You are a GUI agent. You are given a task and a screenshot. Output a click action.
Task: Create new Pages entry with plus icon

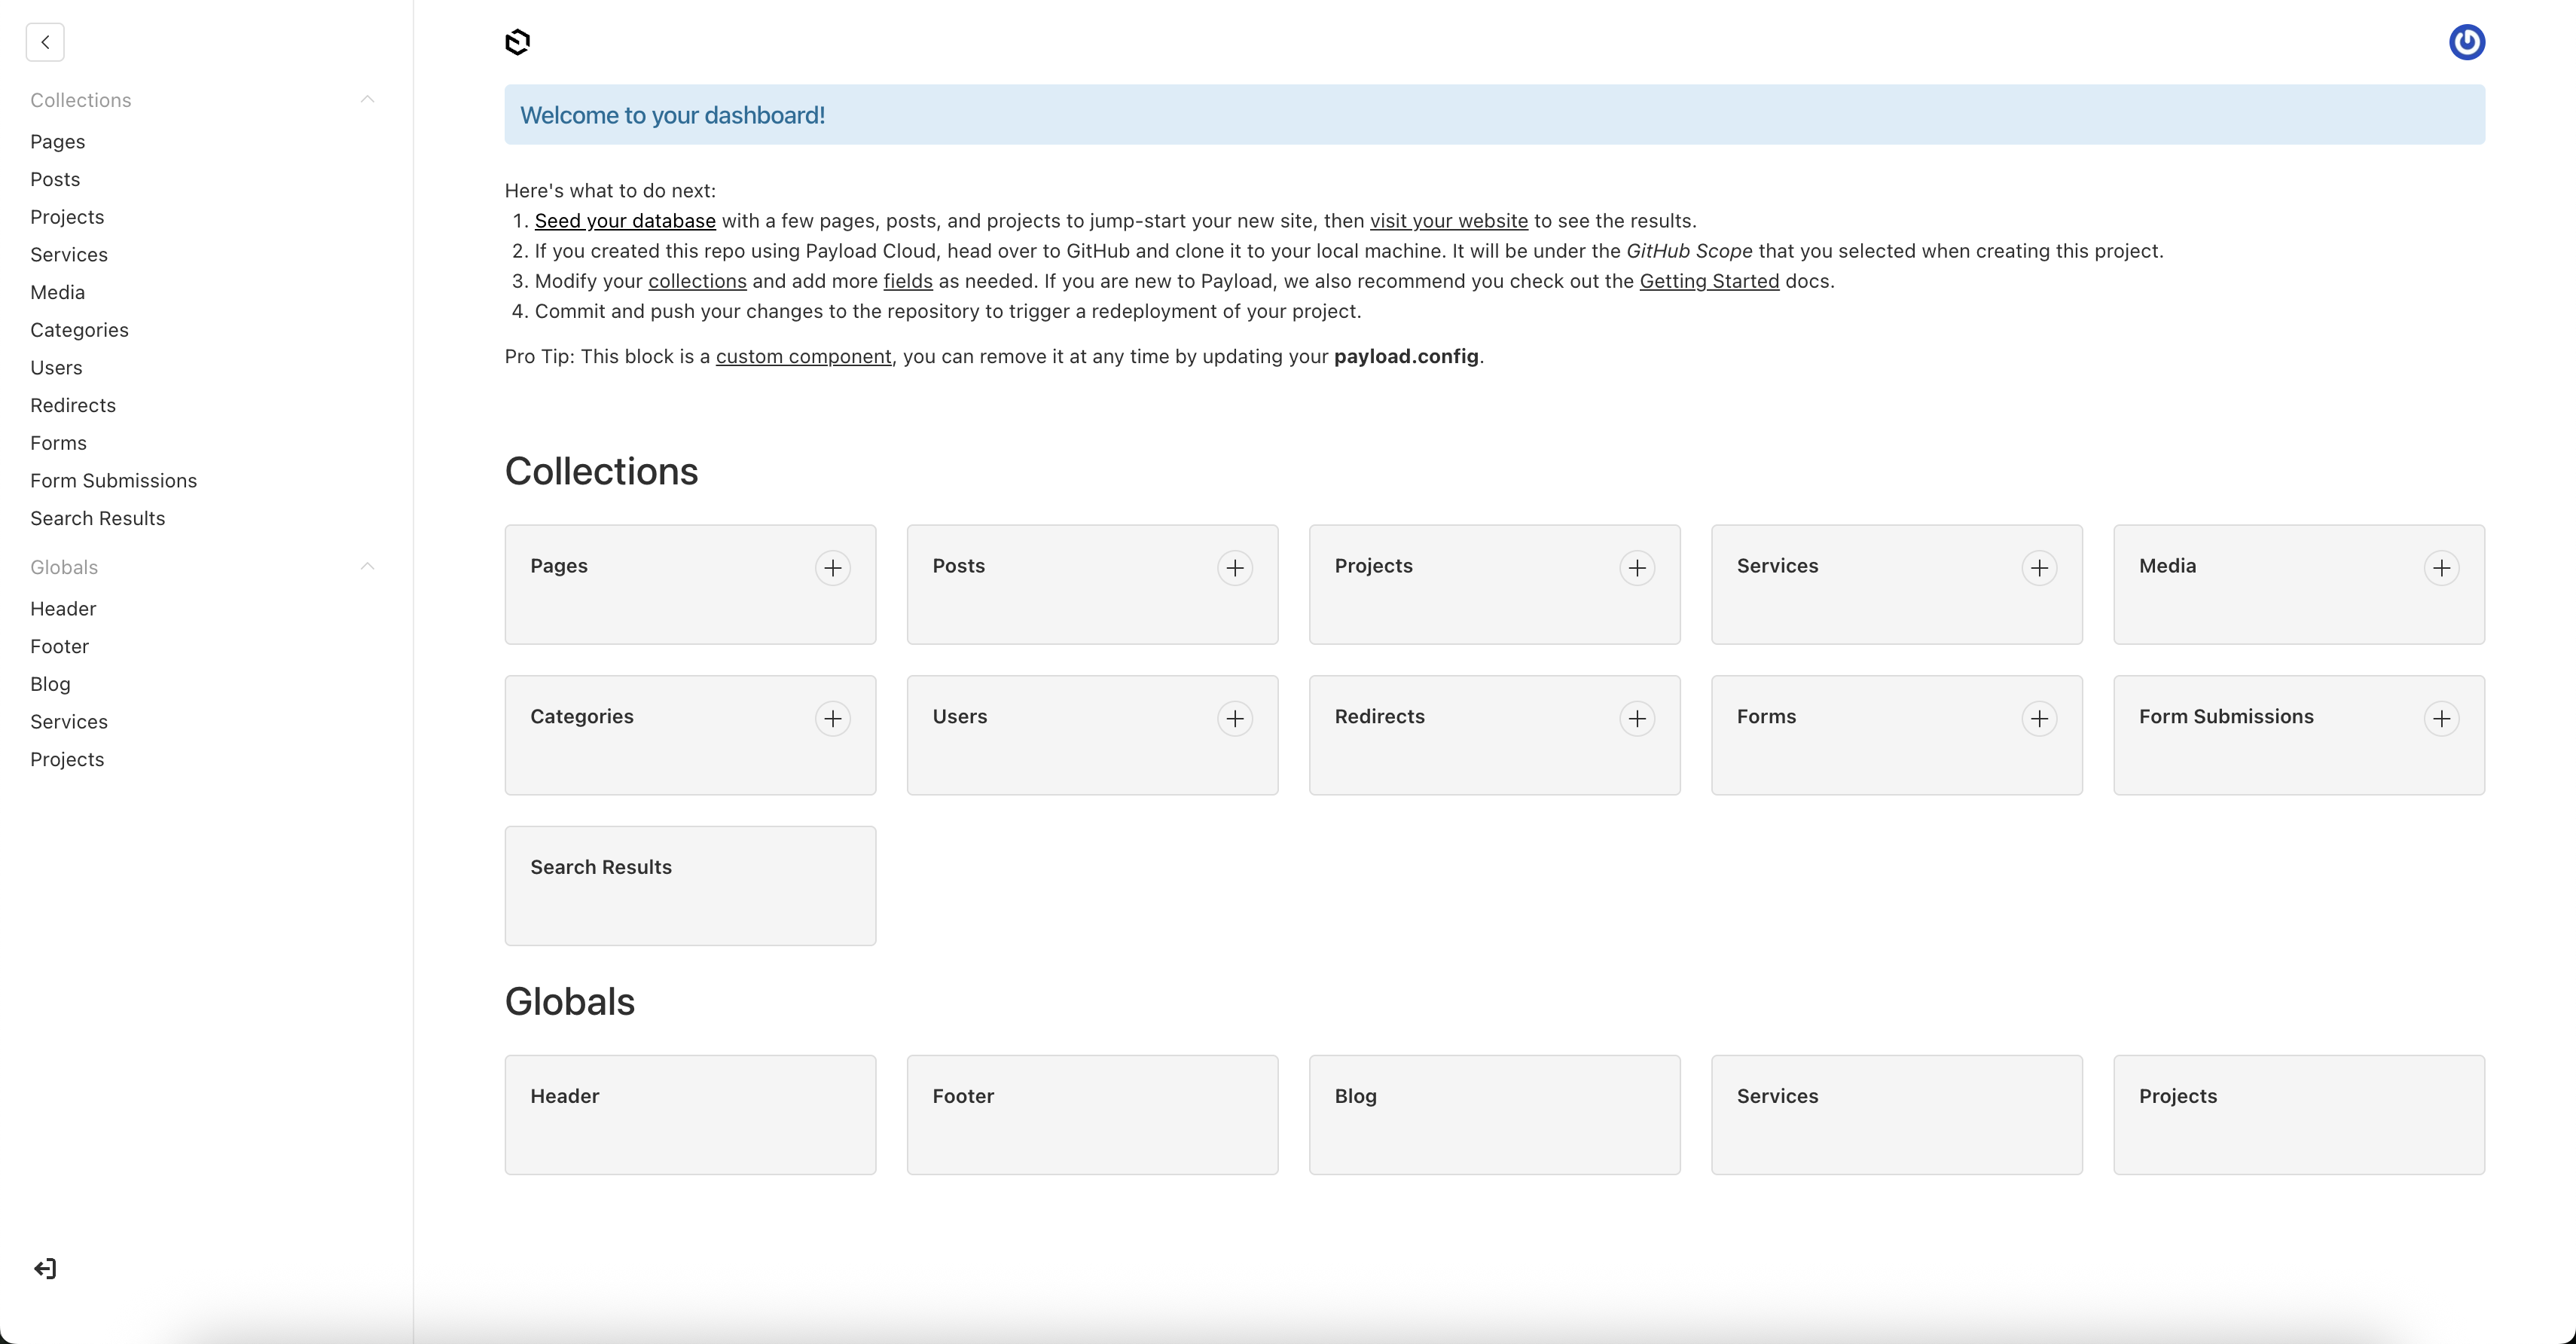pyautogui.click(x=832, y=568)
